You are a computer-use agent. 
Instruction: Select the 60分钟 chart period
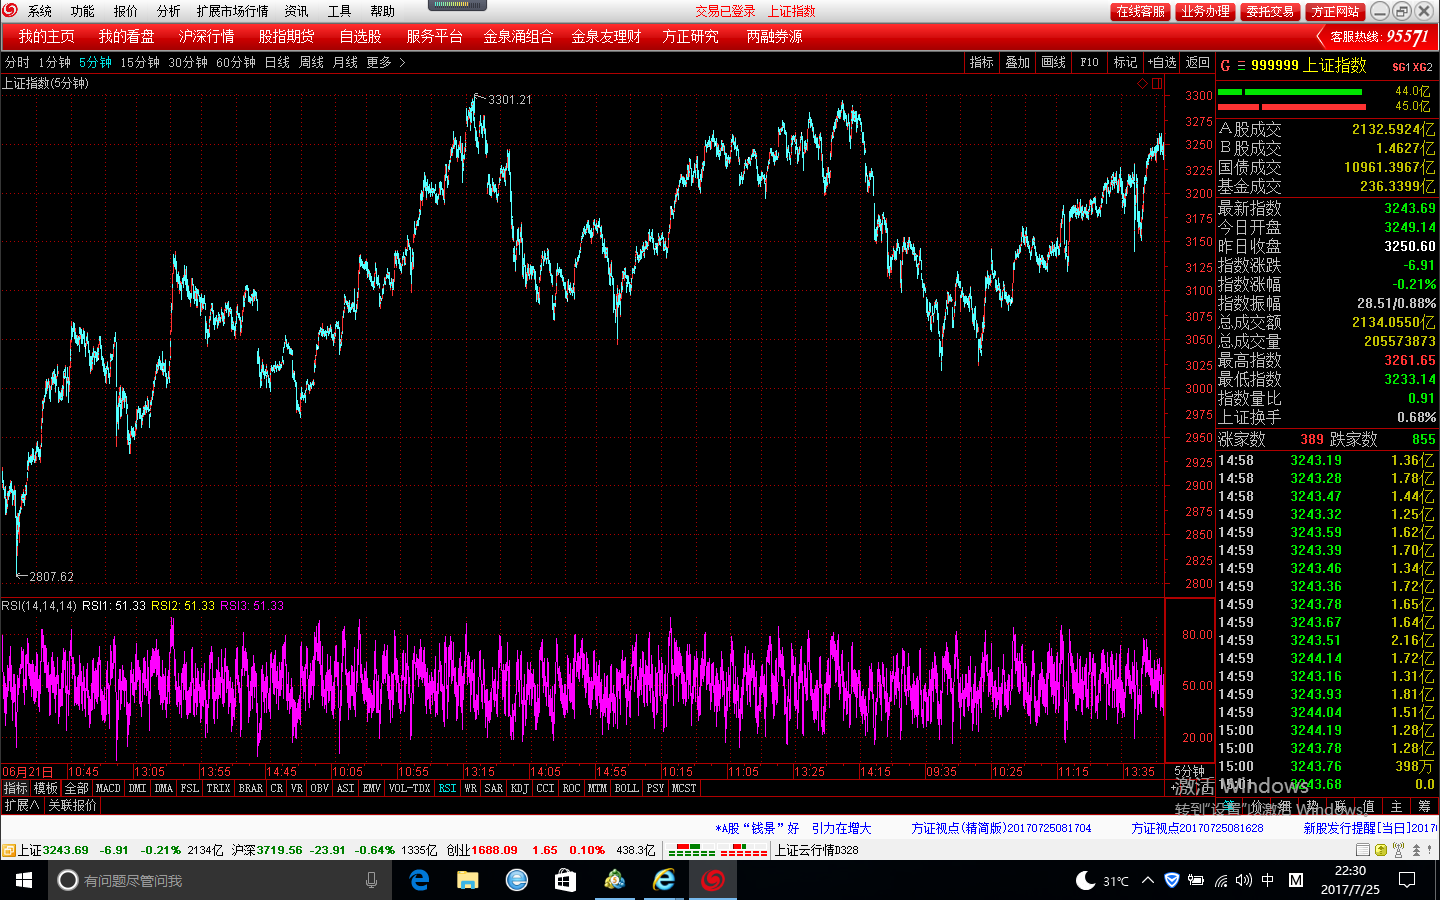(x=236, y=62)
